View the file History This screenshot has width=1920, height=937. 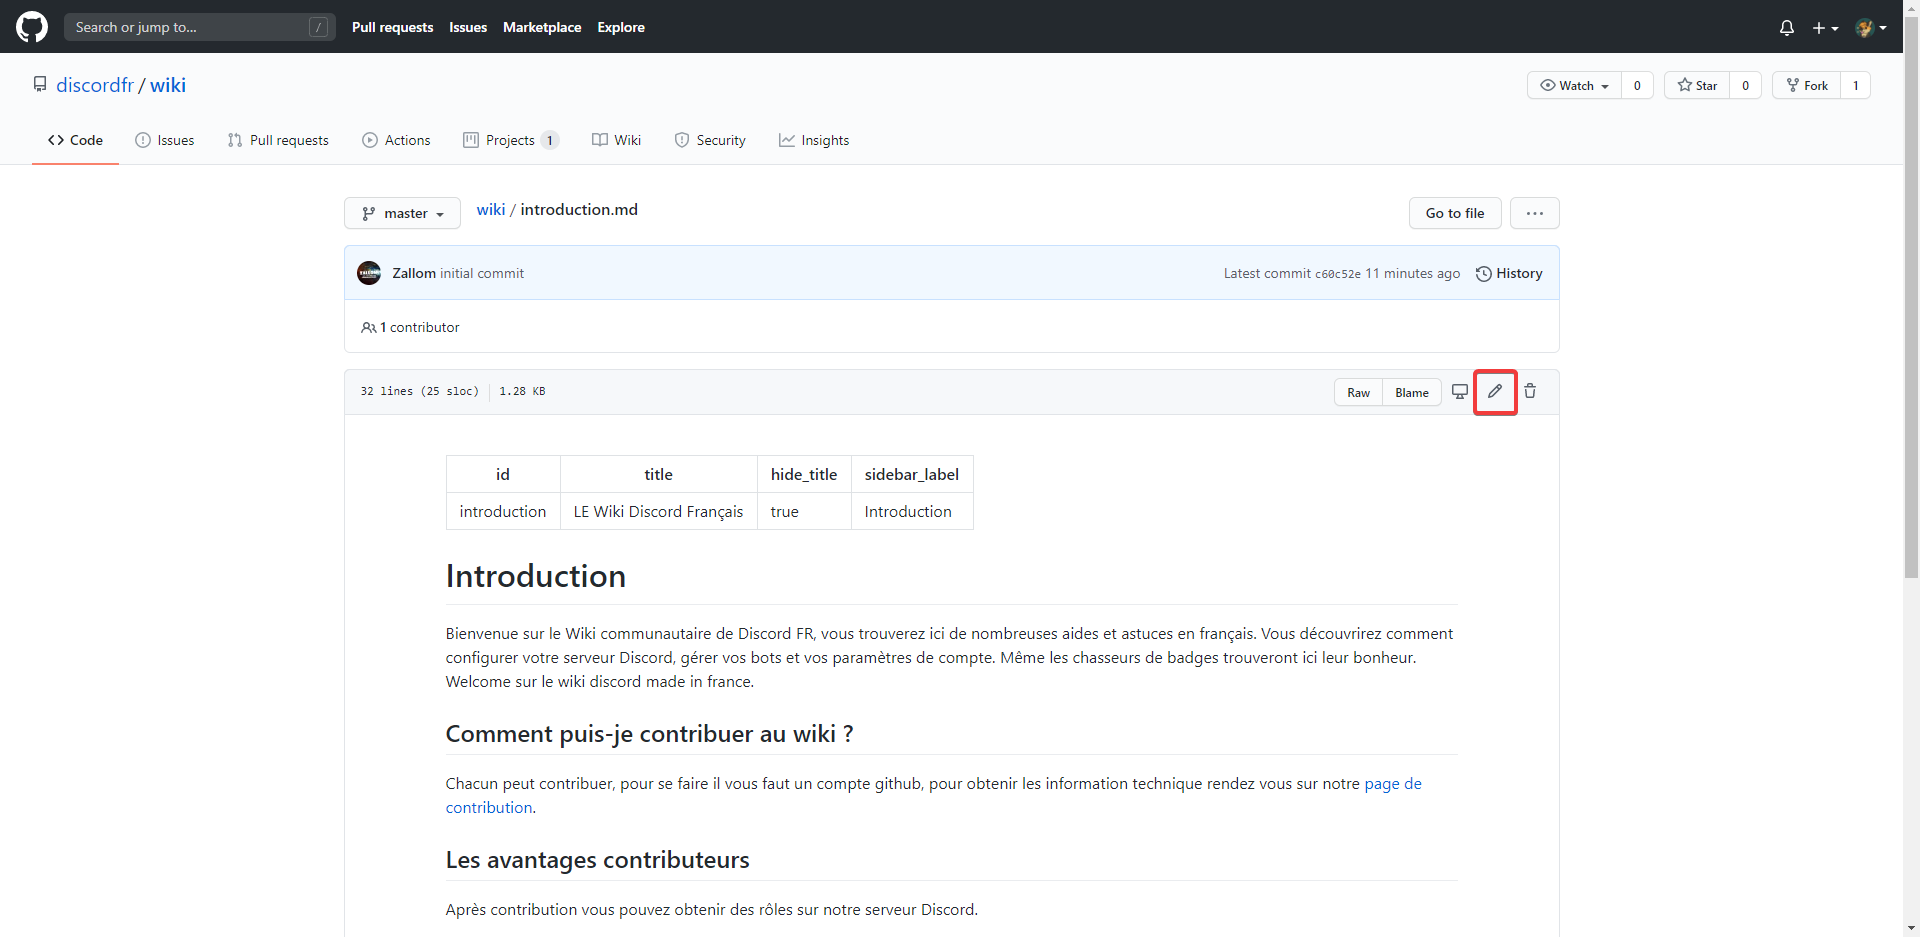pyautogui.click(x=1509, y=273)
